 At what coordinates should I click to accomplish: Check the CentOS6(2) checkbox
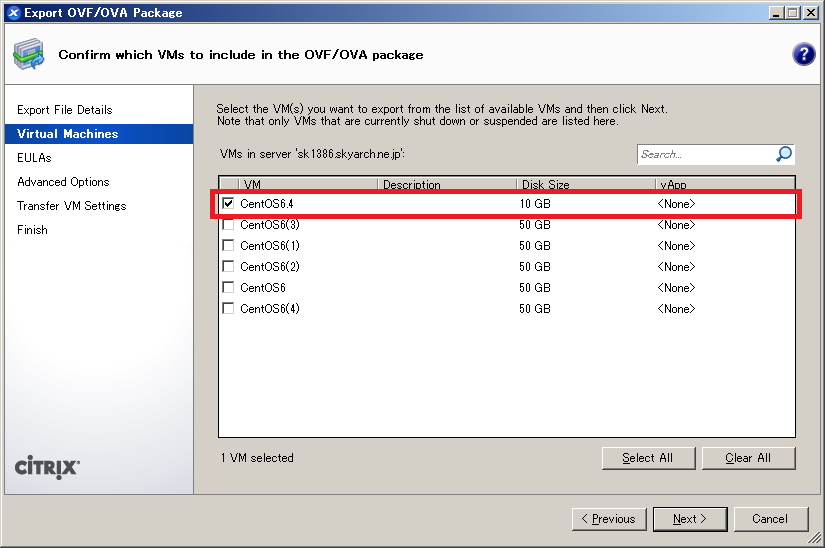coord(228,267)
